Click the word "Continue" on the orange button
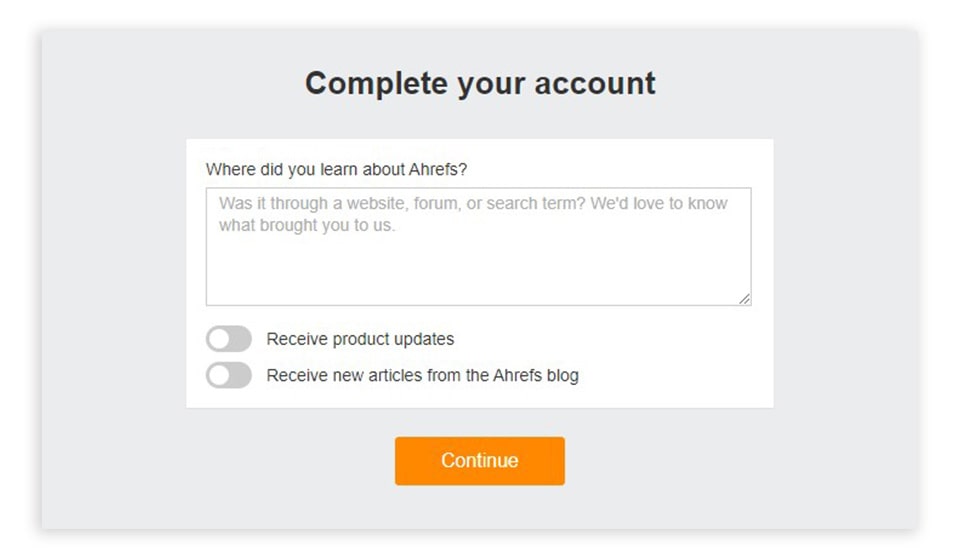975x557 pixels. [x=480, y=461]
